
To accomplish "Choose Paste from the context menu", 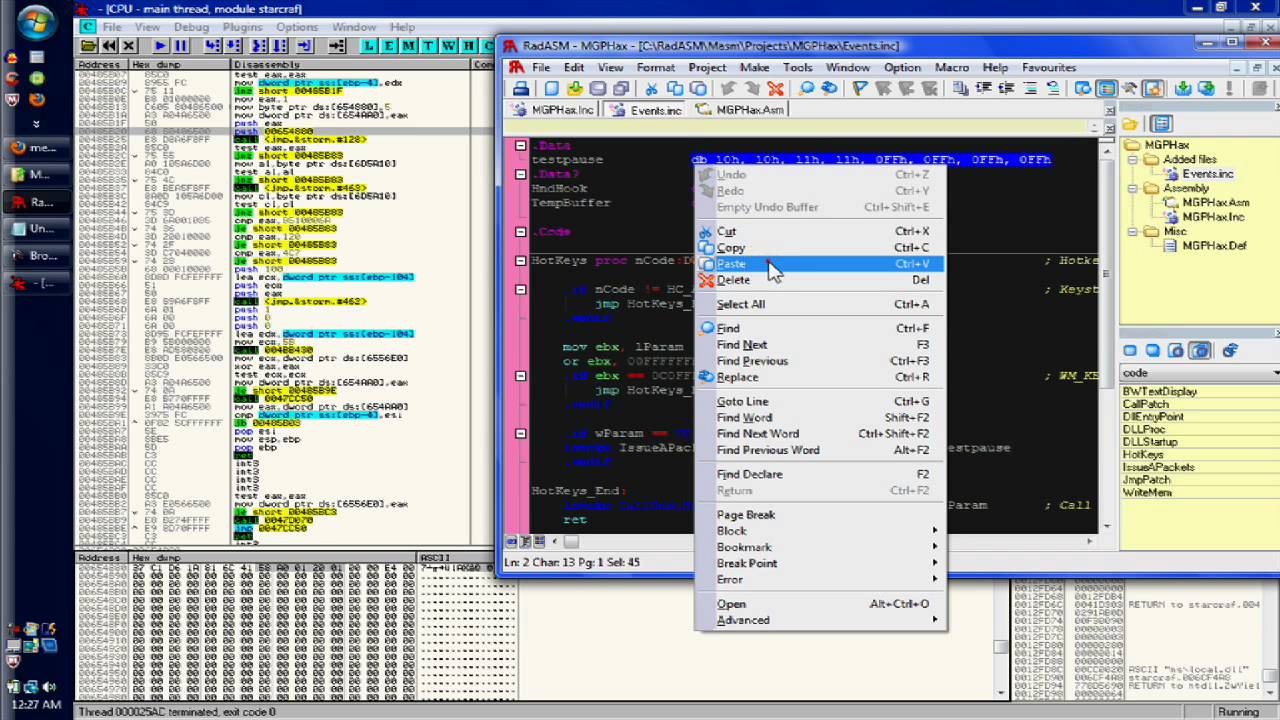I will tap(819, 264).
